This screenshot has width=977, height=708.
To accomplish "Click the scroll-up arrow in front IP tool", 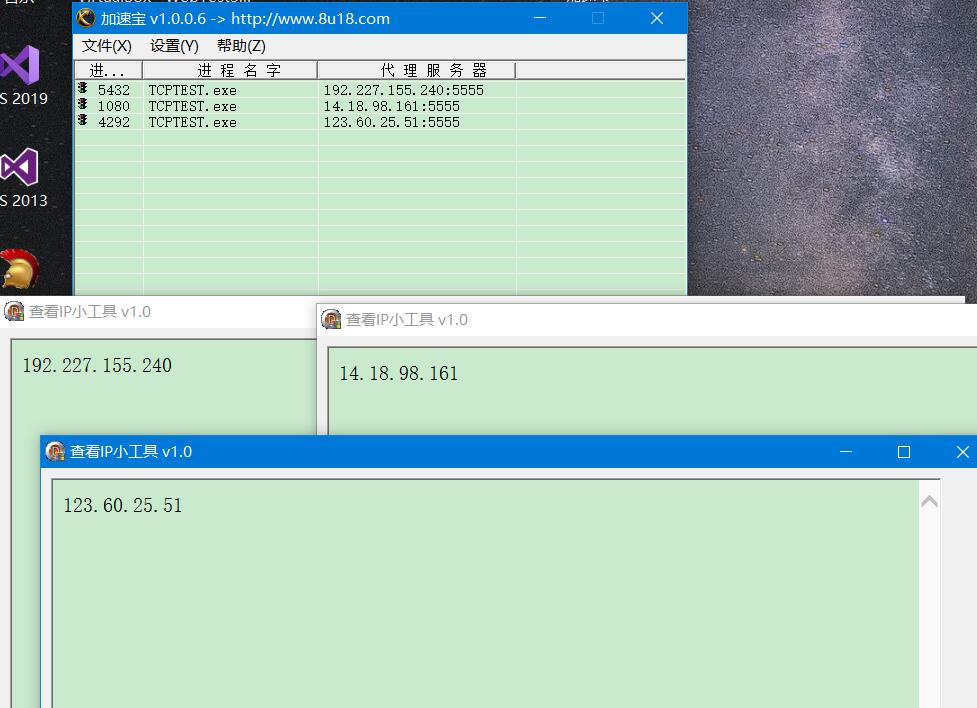I will pyautogui.click(x=929, y=501).
